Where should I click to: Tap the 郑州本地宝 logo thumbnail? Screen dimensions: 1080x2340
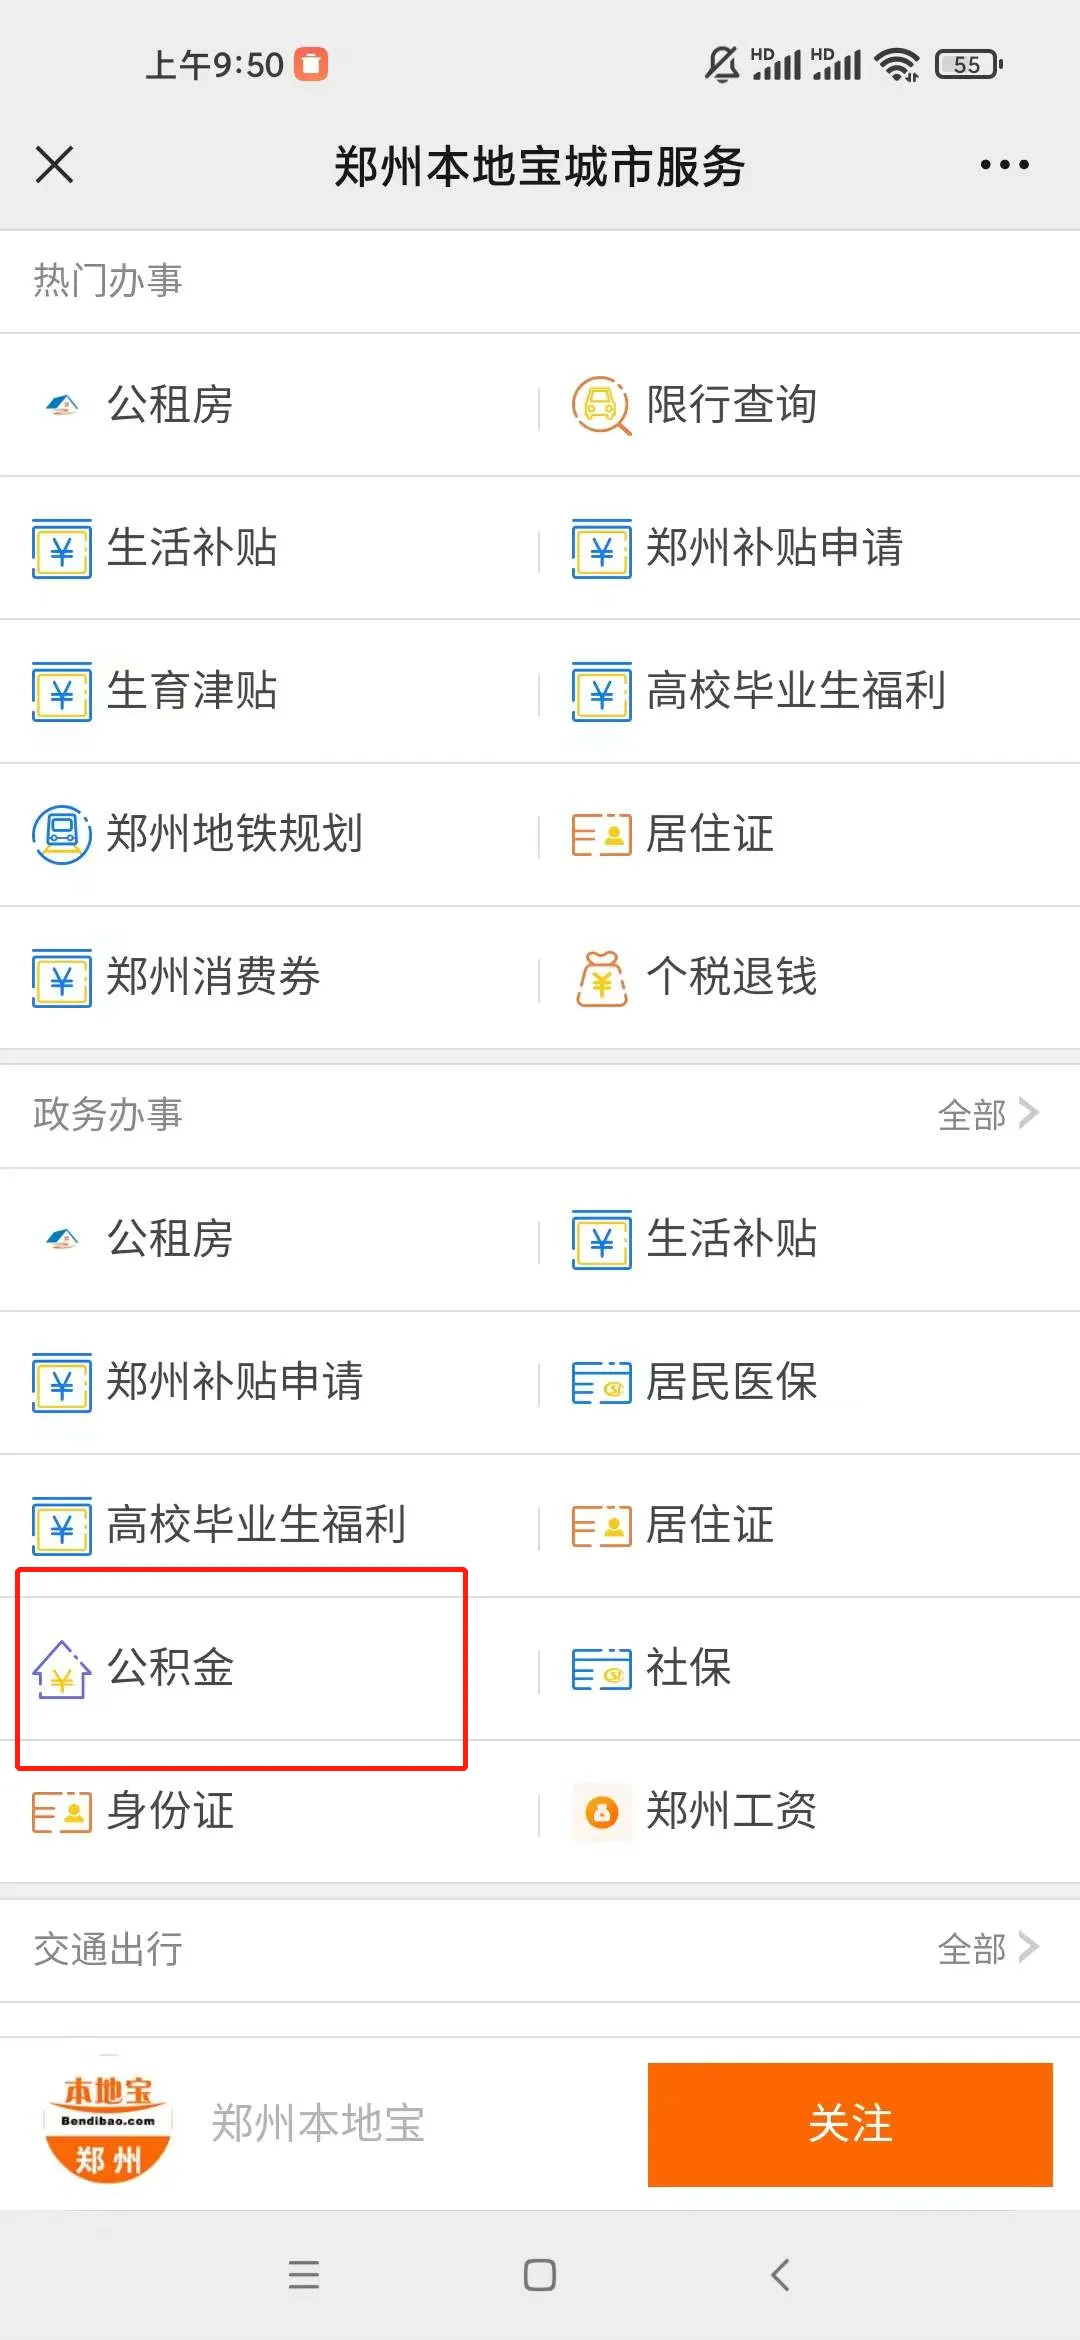click(108, 2124)
